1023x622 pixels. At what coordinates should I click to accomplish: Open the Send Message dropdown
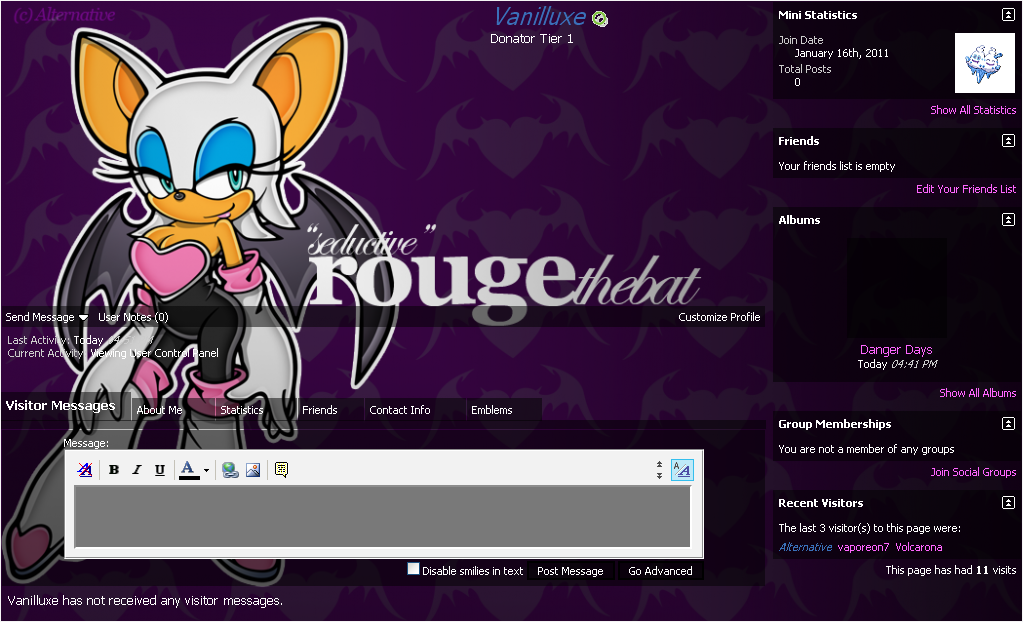(x=46, y=317)
